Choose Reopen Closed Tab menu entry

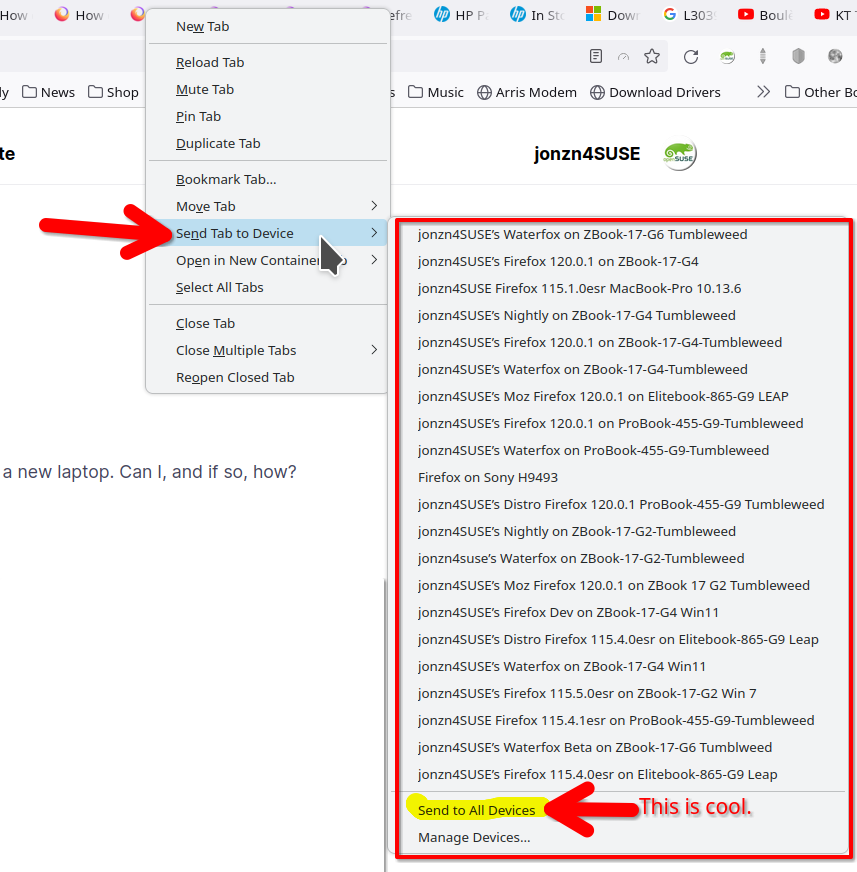(x=267, y=378)
